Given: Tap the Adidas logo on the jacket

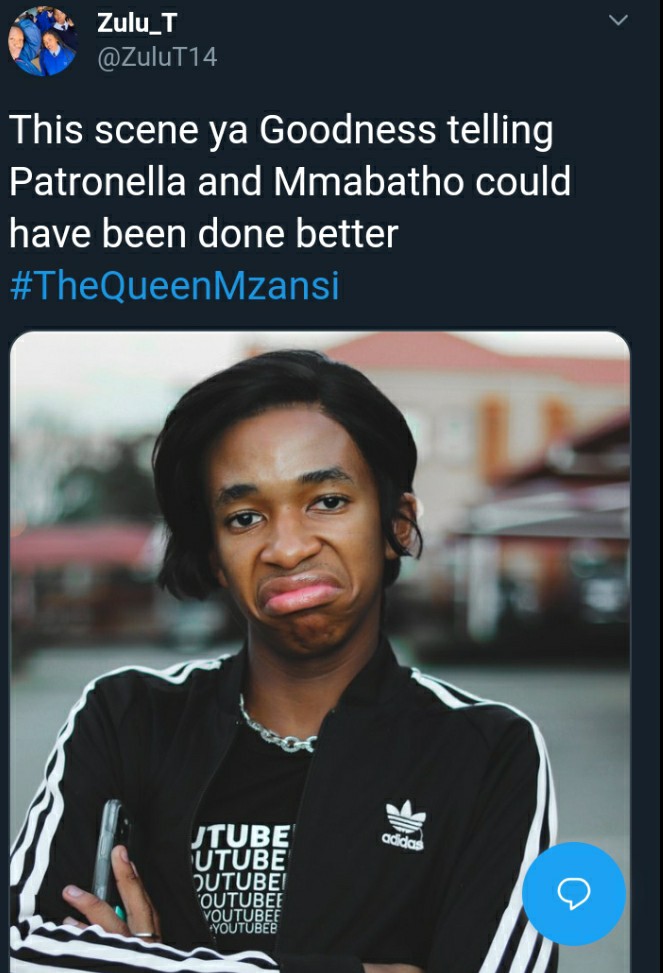Looking at the screenshot, I should coord(404,825).
